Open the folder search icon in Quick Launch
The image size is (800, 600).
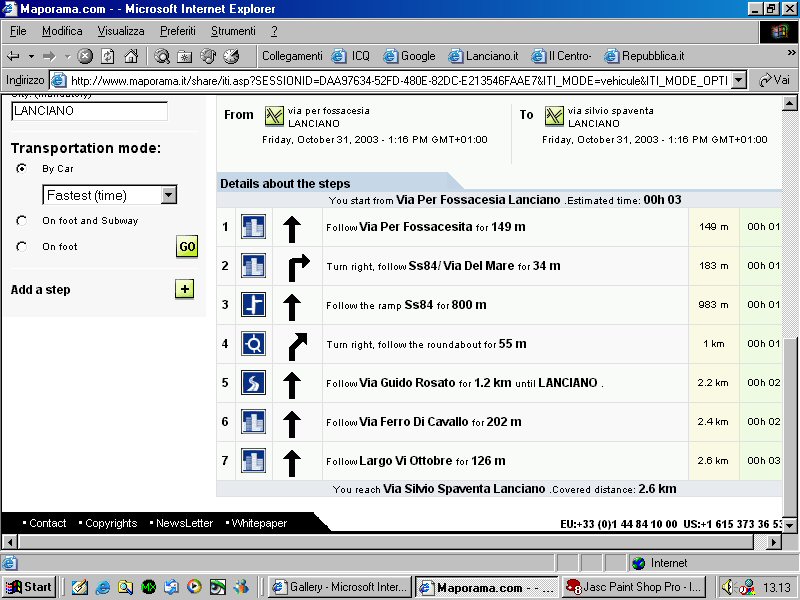126,587
